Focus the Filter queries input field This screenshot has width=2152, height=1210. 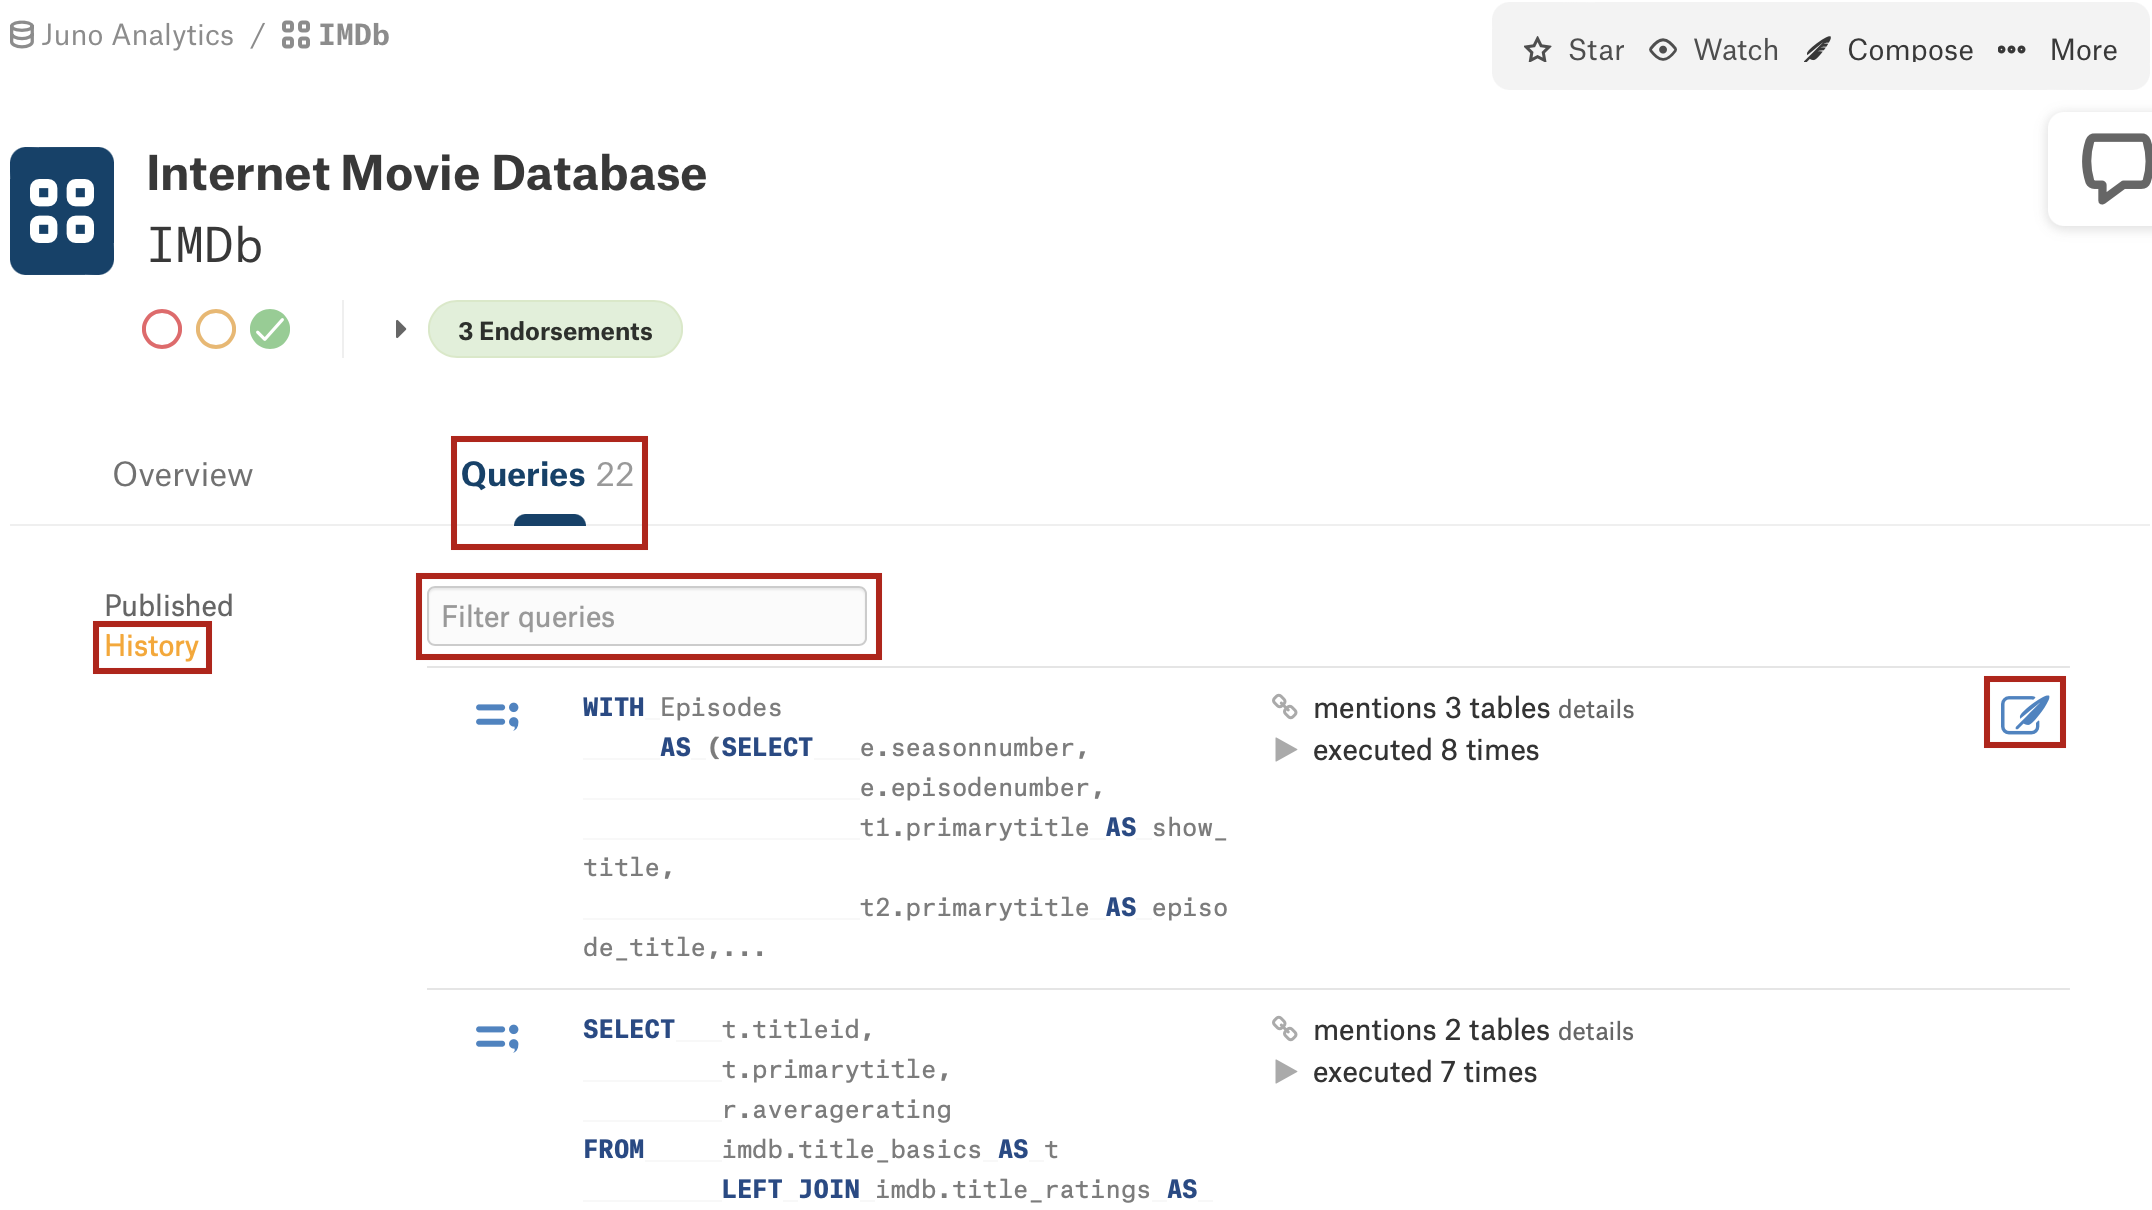pyautogui.click(x=647, y=617)
